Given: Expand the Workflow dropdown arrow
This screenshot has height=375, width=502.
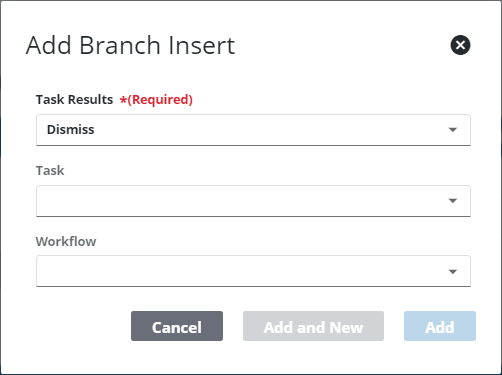Looking at the screenshot, I should pyautogui.click(x=452, y=272).
